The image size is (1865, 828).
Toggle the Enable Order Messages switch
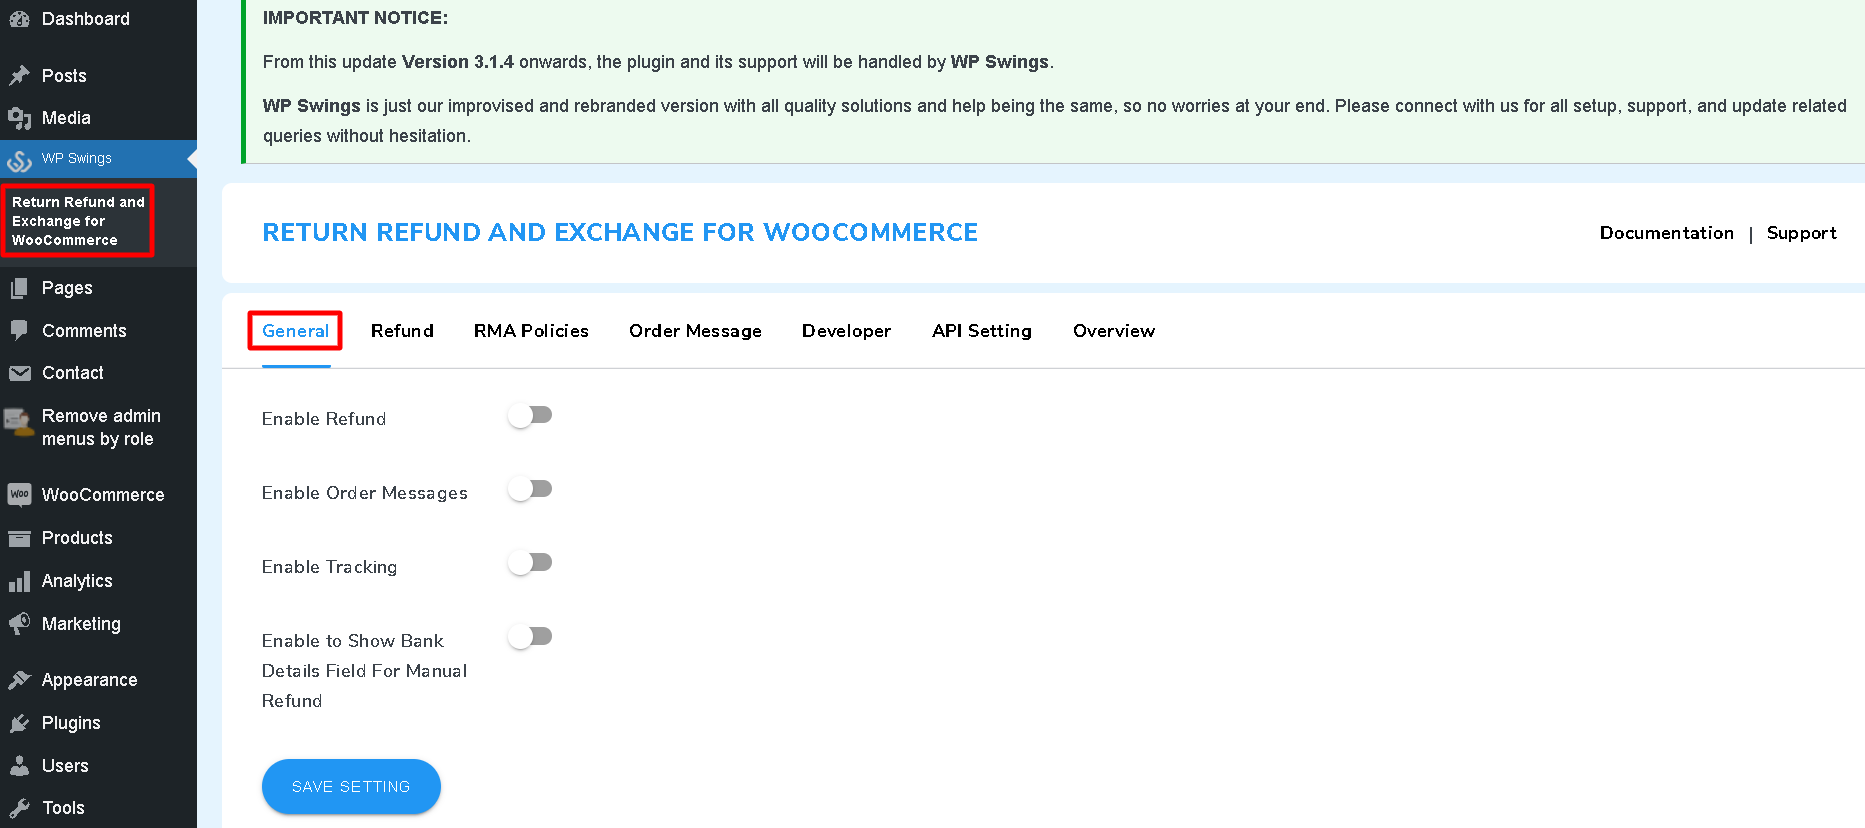click(530, 489)
